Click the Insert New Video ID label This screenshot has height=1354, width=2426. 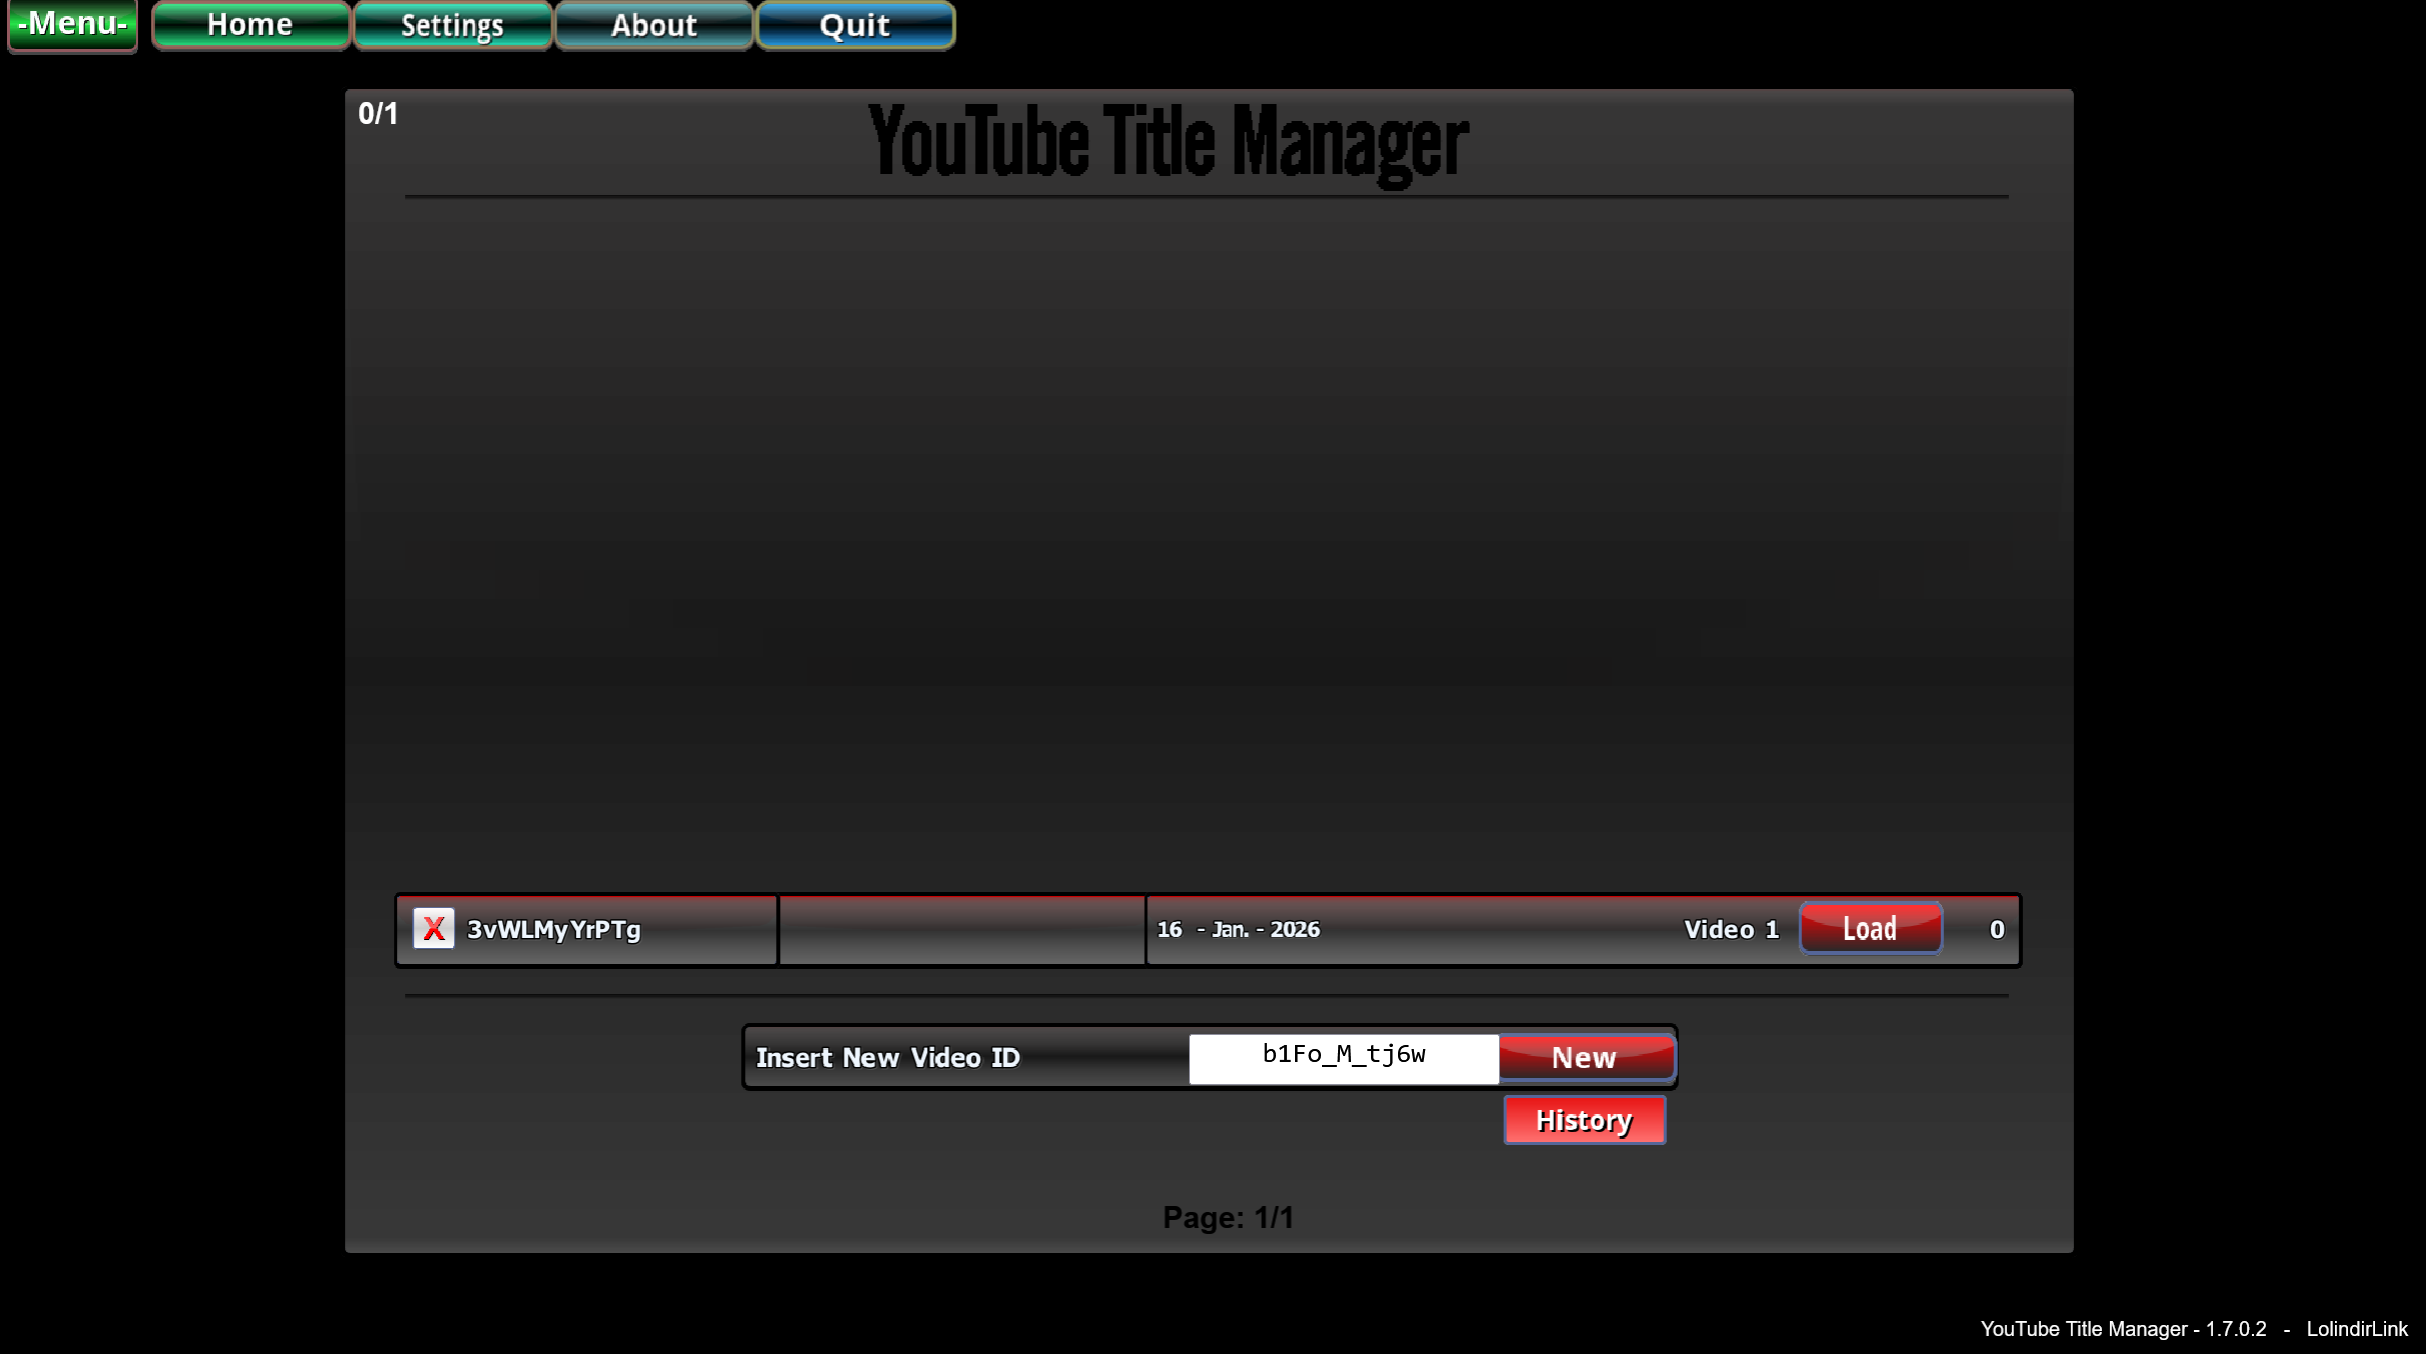tap(888, 1058)
